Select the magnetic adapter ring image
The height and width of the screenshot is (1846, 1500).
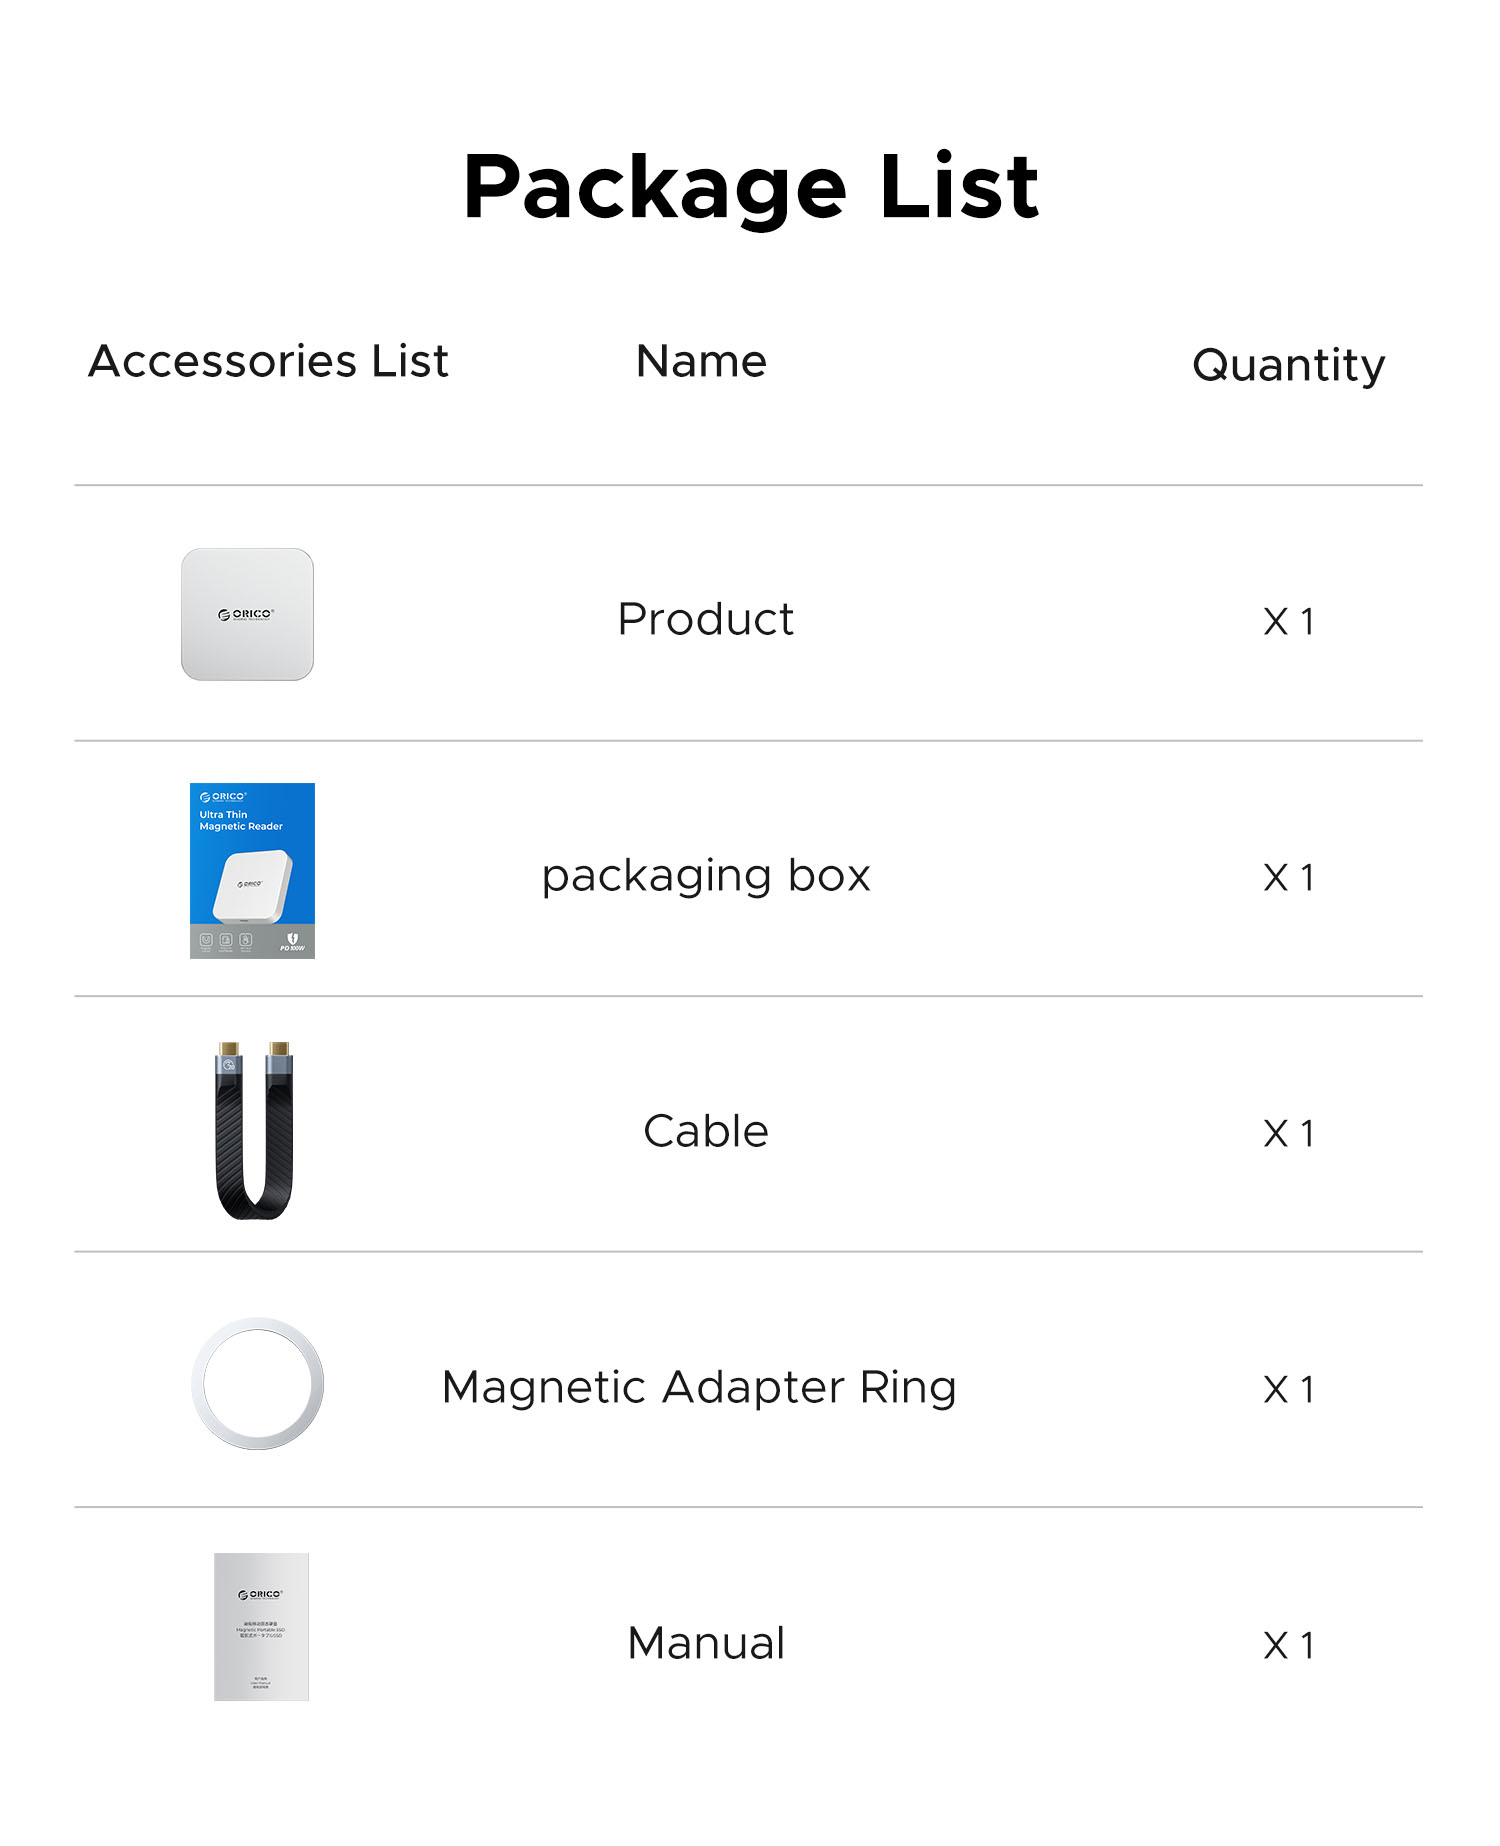258,1384
